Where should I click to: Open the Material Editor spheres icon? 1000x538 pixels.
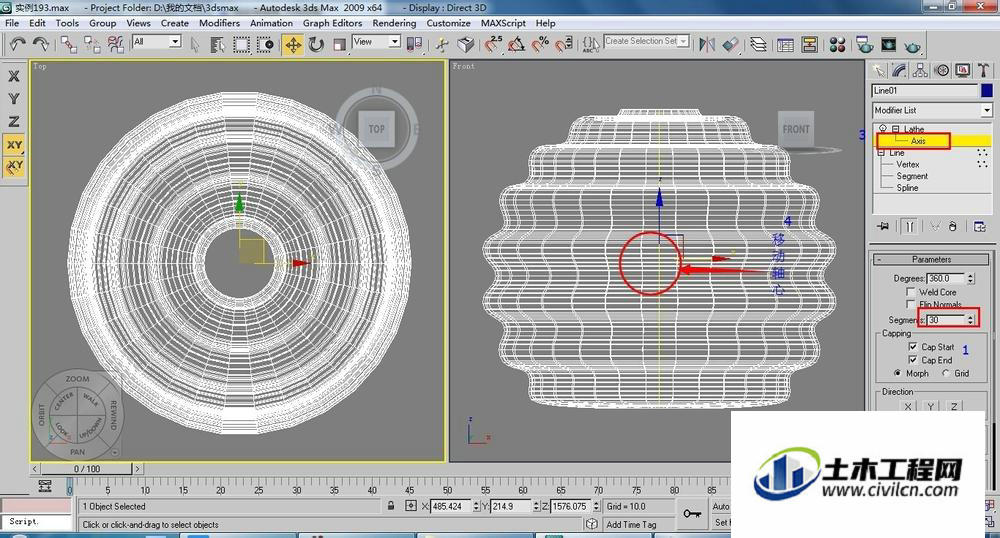coord(837,45)
